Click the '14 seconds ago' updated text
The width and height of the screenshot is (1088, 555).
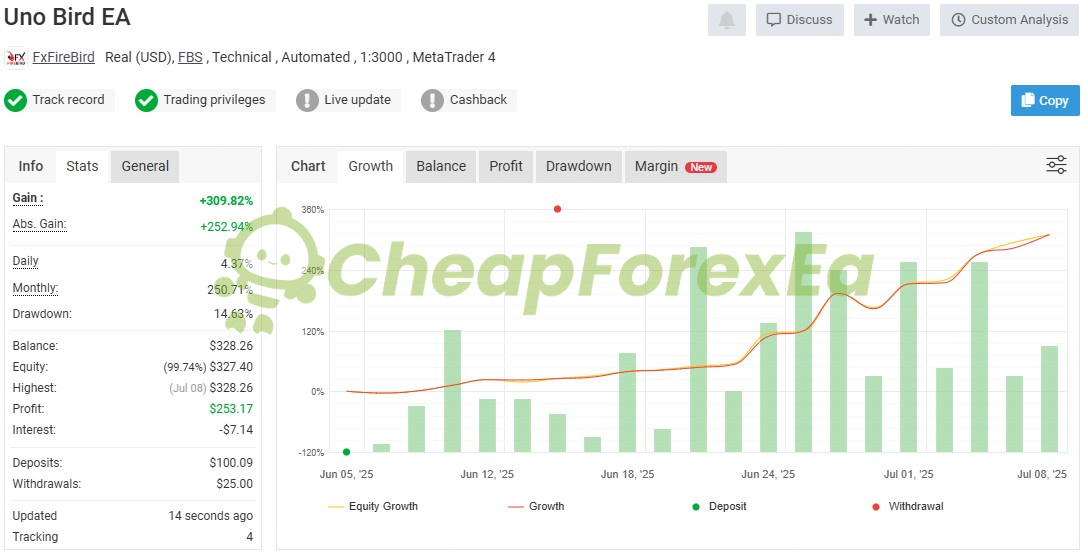click(210, 516)
